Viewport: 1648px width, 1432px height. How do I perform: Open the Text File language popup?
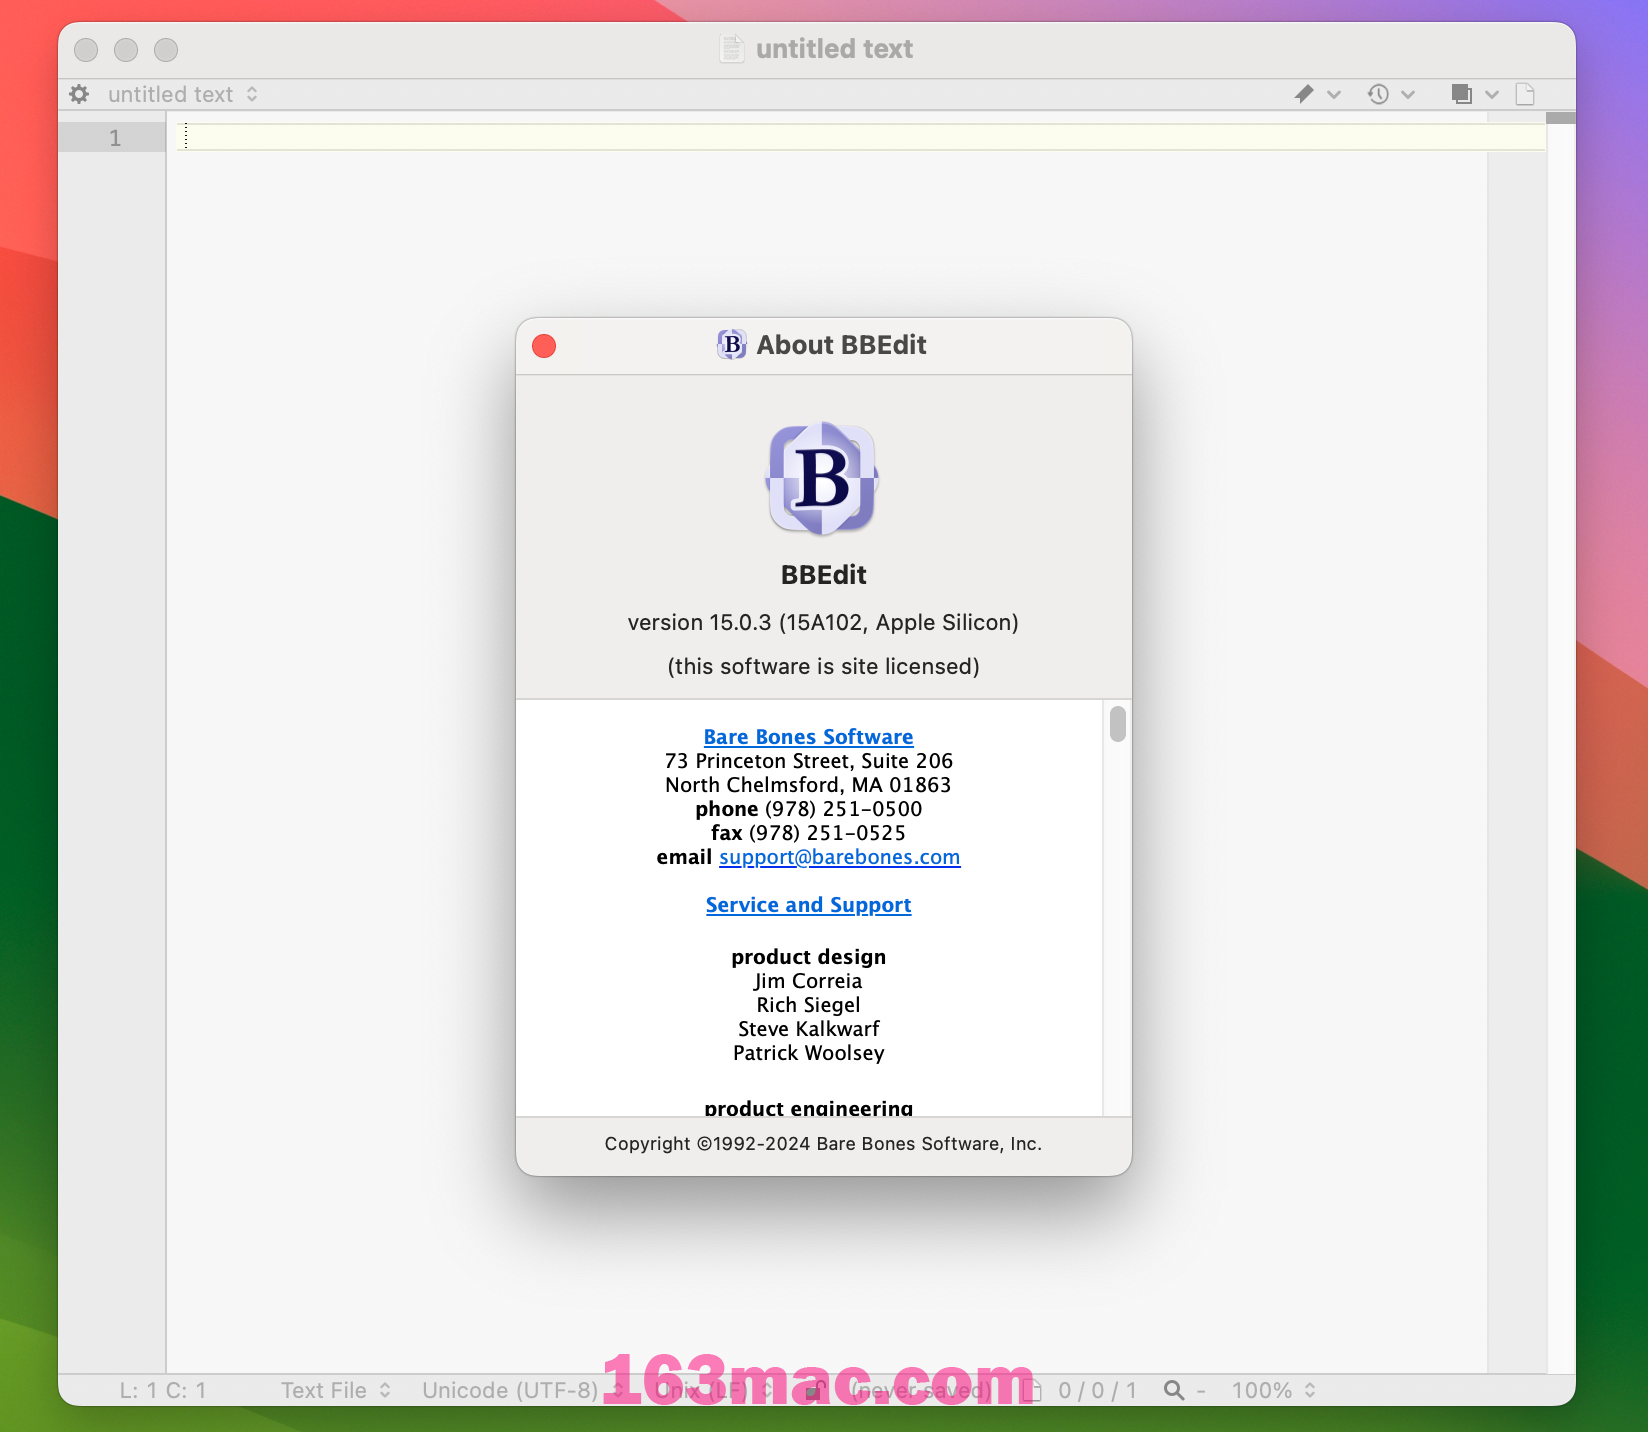[x=335, y=1390]
